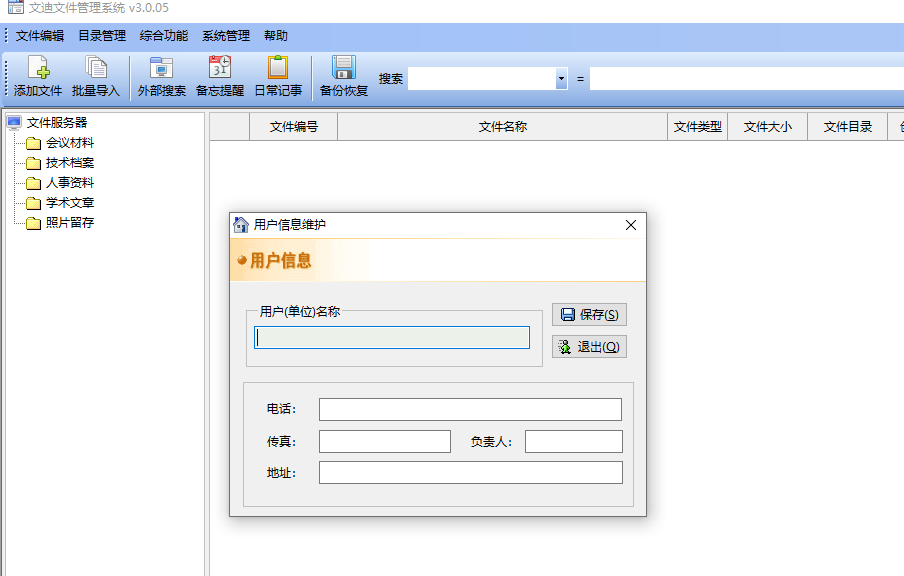Image resolution: width=904 pixels, height=576 pixels.
Task: Launch the 外部搜索 toolbar icon
Action: click(161, 67)
